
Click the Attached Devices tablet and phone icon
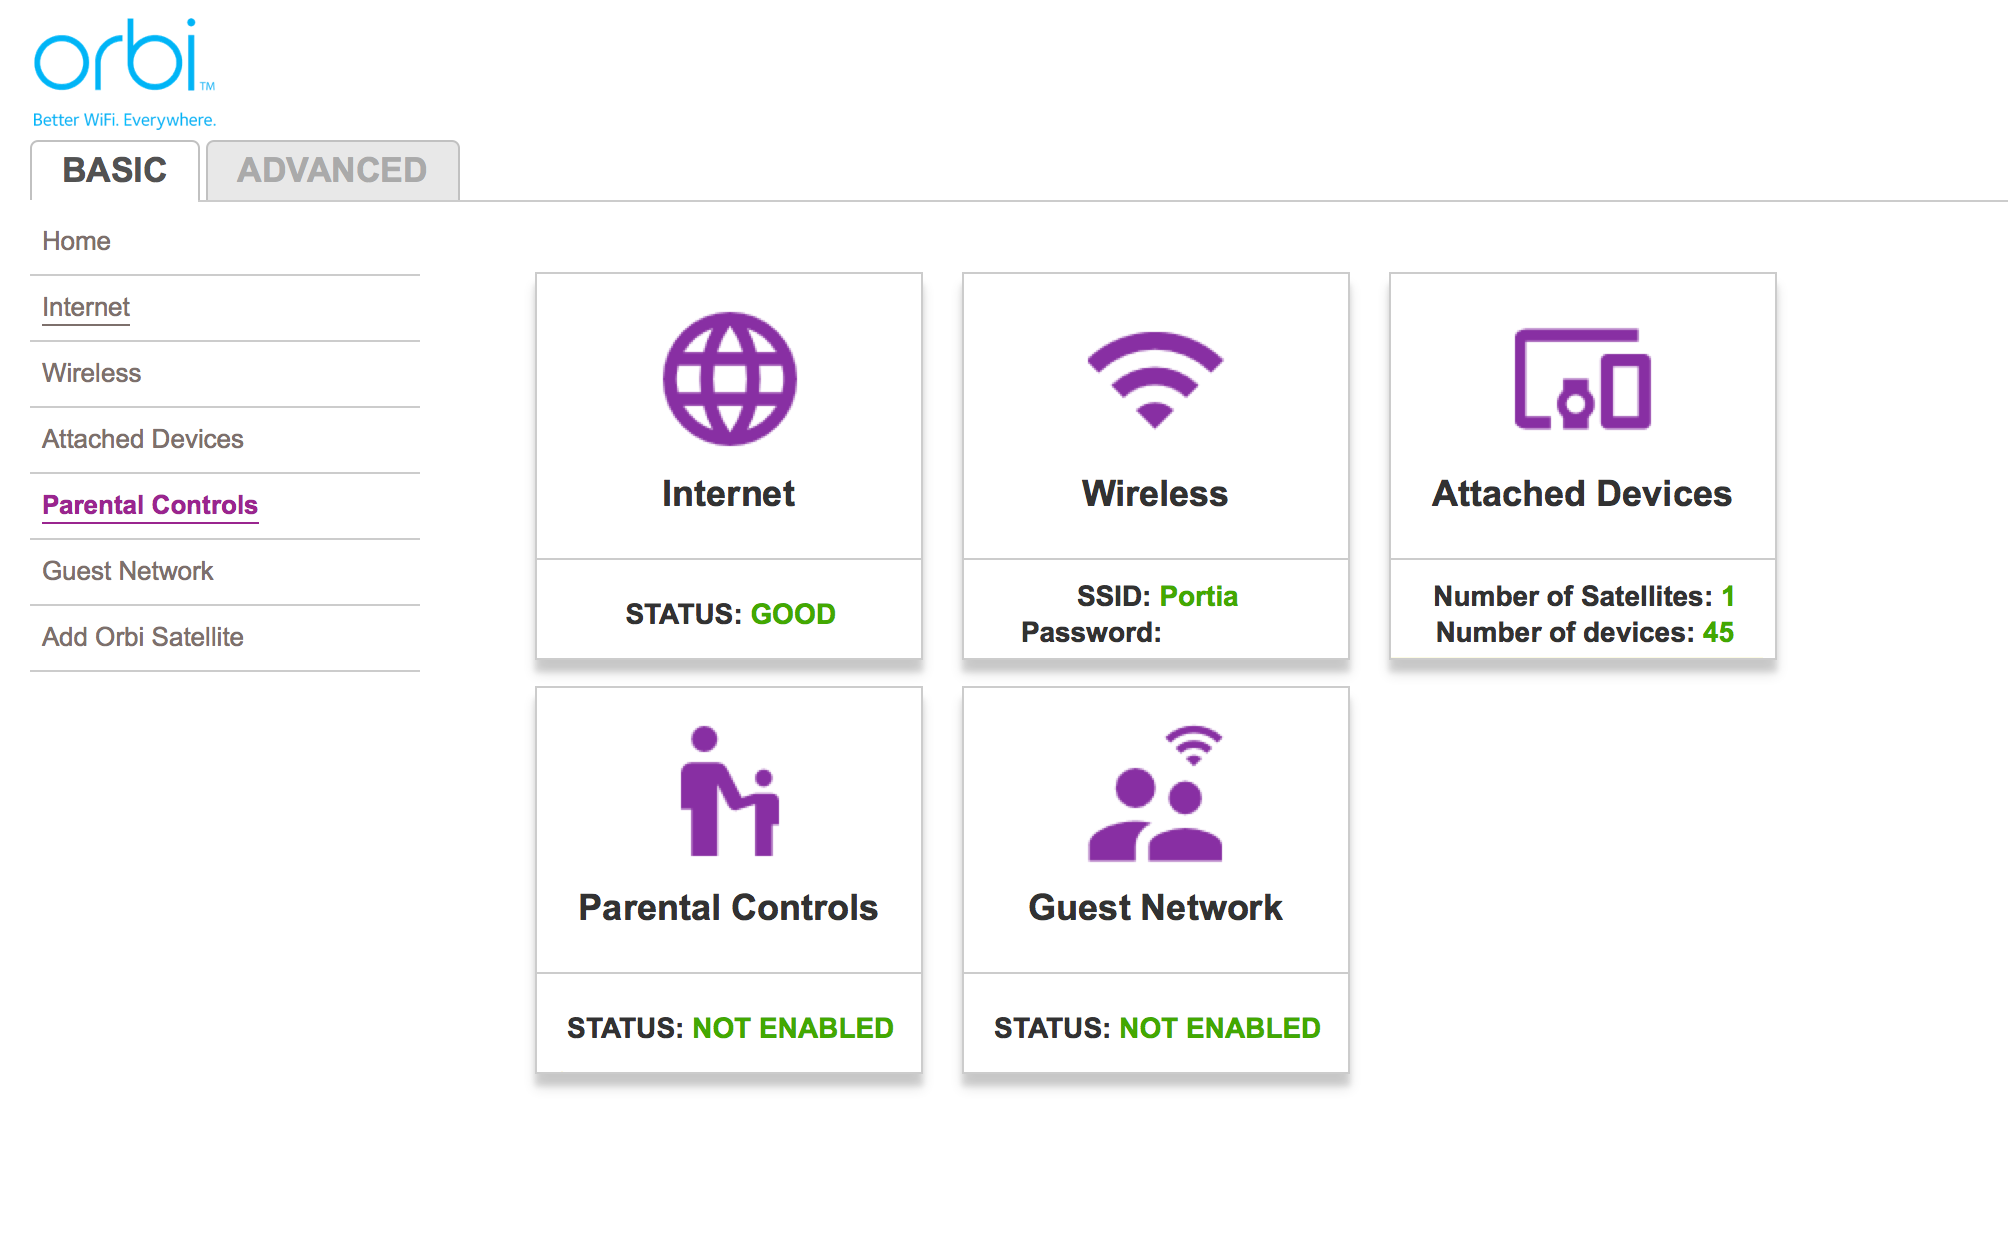[x=1582, y=379]
